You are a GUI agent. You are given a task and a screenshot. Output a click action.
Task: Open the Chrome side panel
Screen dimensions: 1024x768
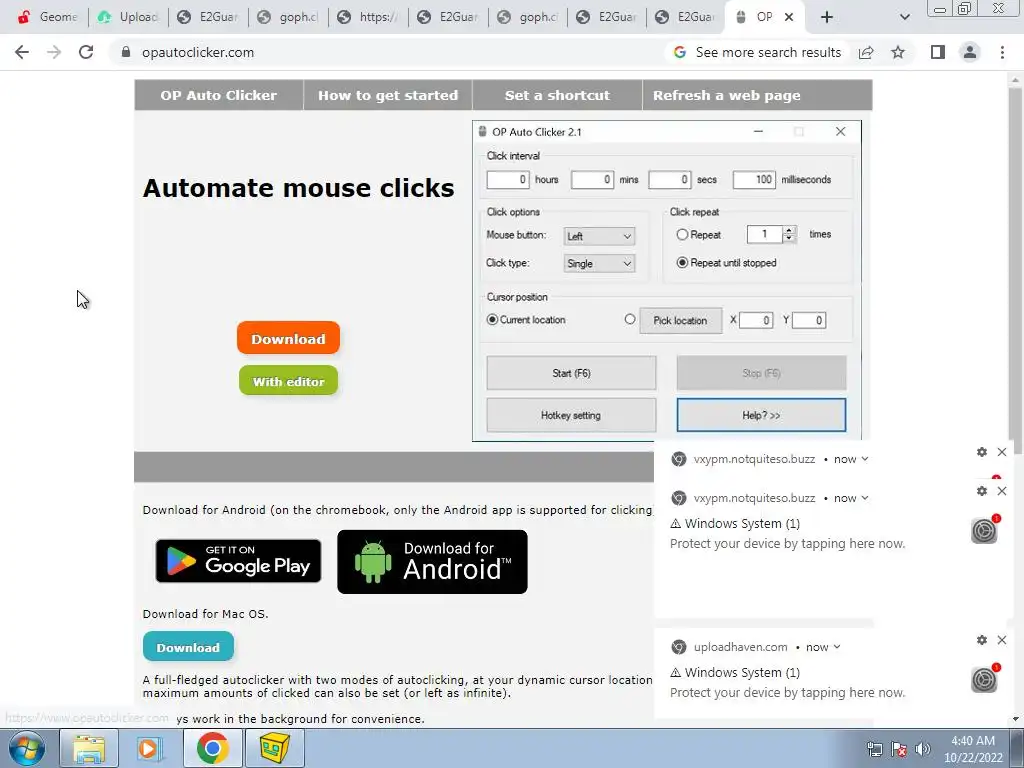coord(938,52)
